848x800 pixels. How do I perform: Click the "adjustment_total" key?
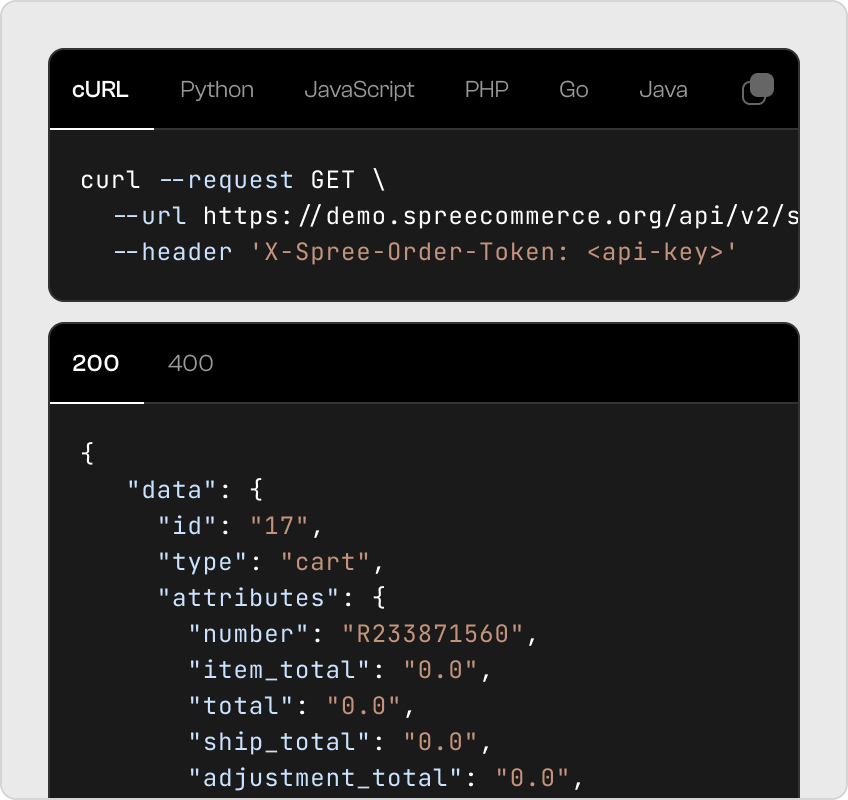(x=325, y=778)
